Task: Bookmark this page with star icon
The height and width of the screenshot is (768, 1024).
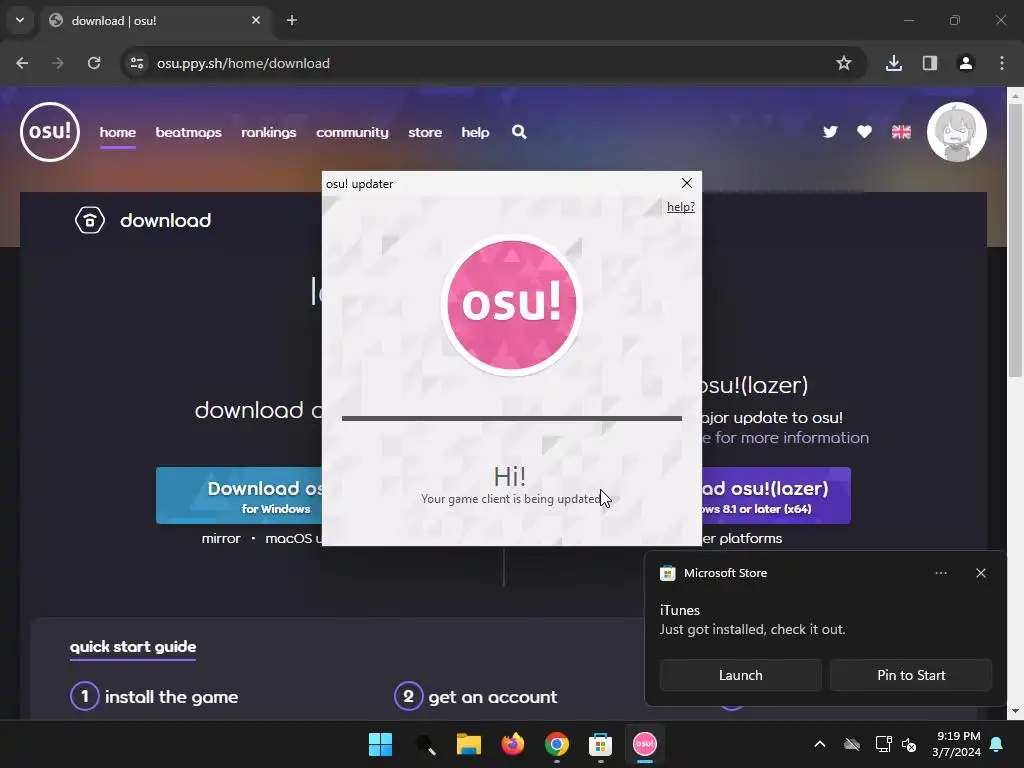Action: tap(844, 63)
